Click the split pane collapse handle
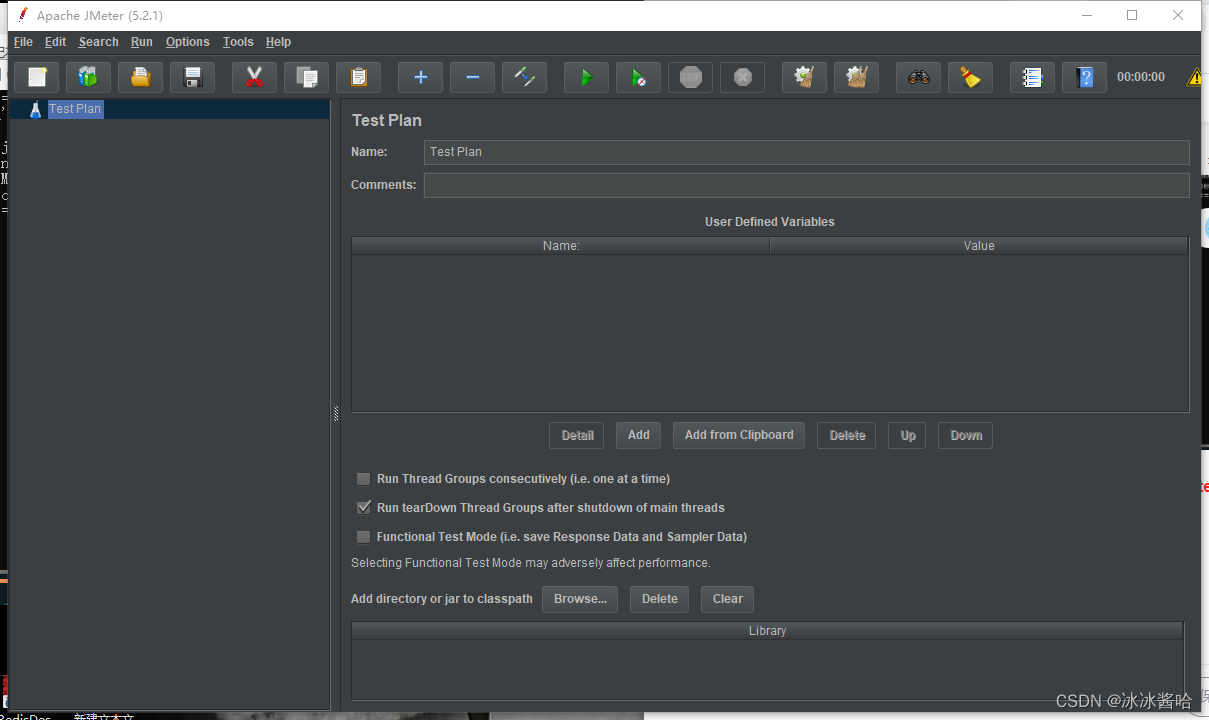The height and width of the screenshot is (720, 1209). (x=336, y=414)
